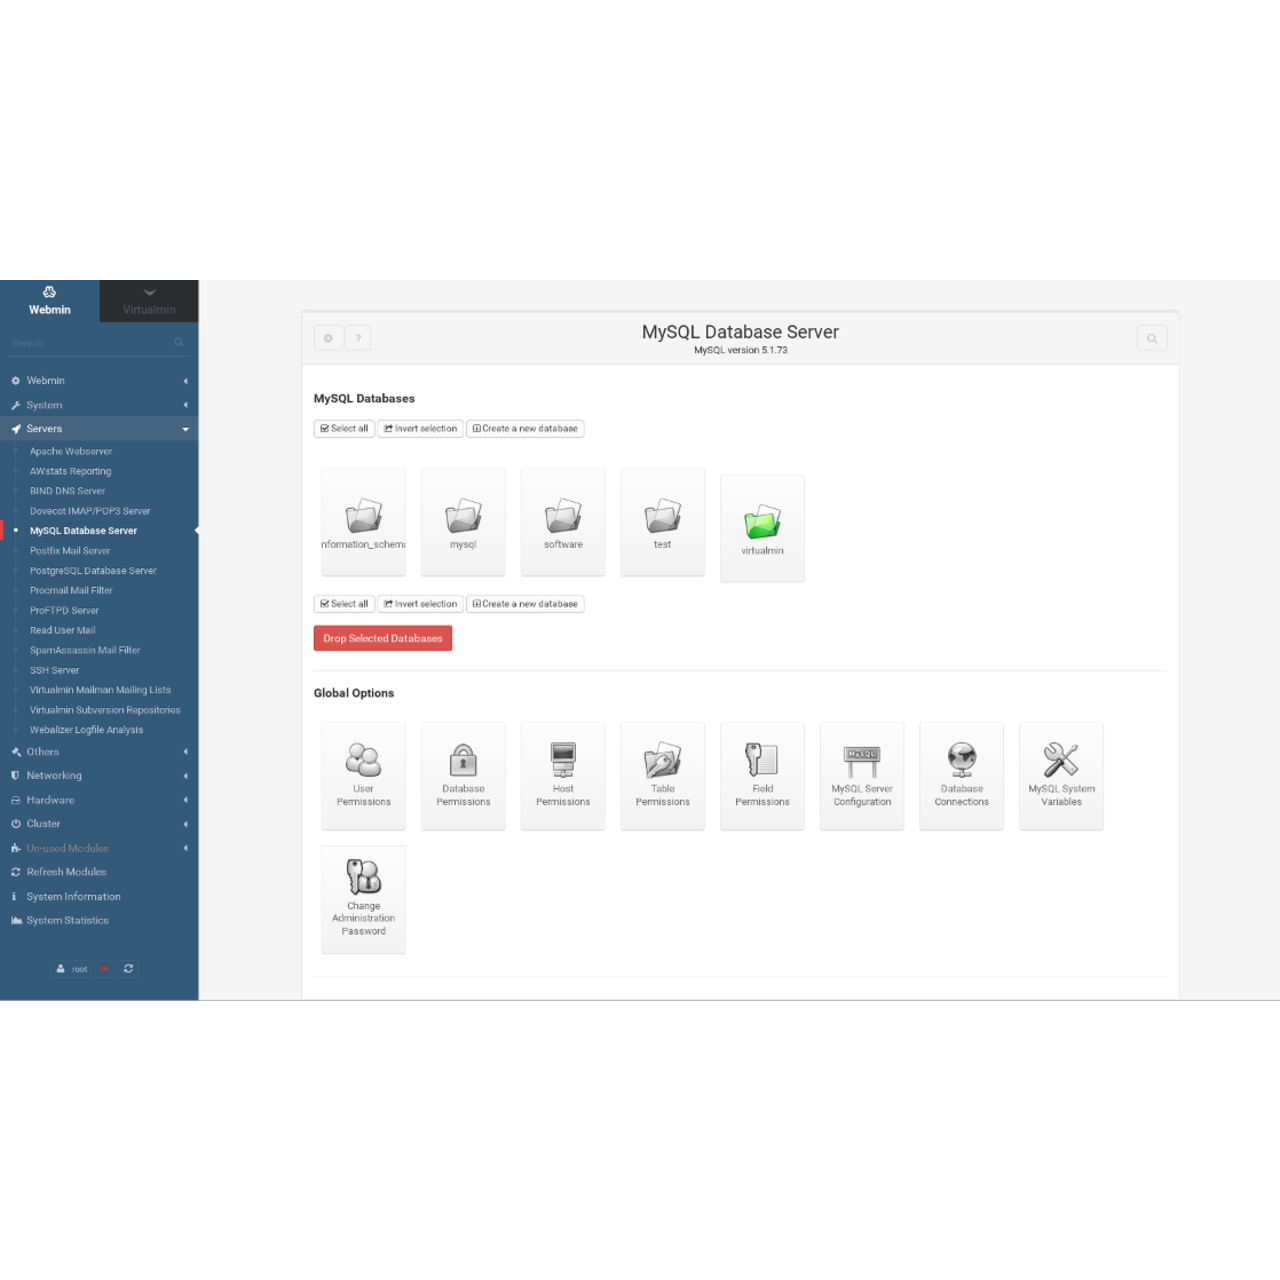Viewport: 1280px width, 1280px height.
Task: Open PostgreSQL Database Server in the sidebar
Action: point(92,570)
